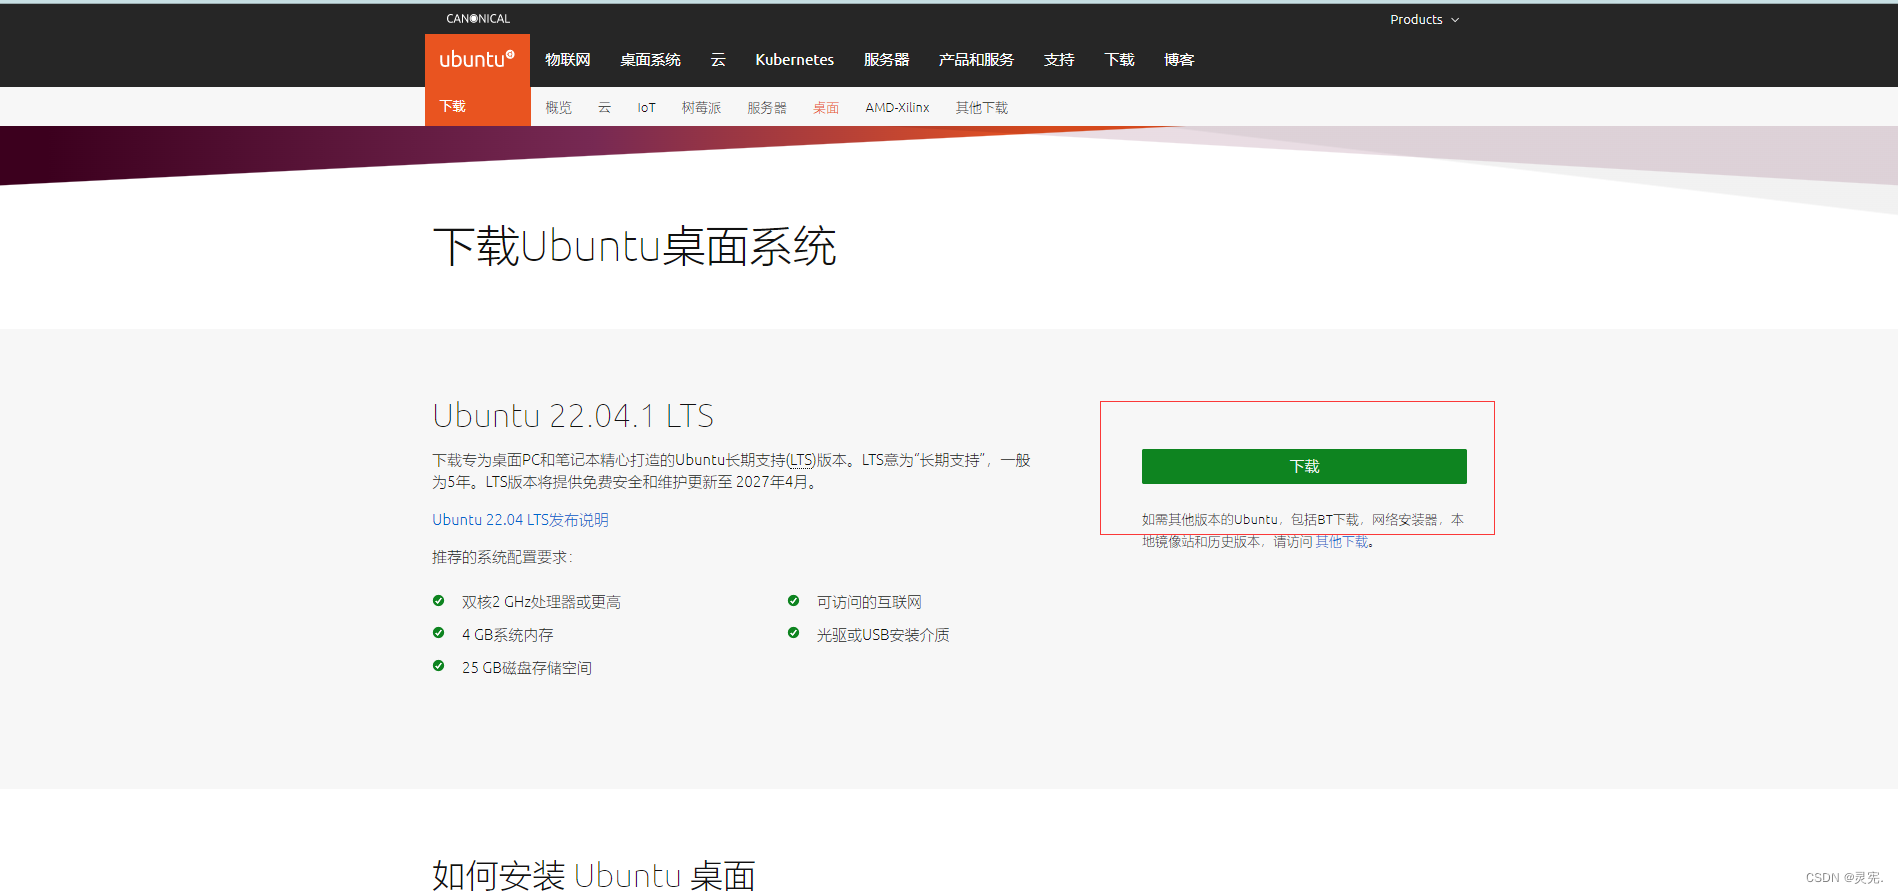Switch to the 其他下载 sub-tab
The width and height of the screenshot is (1898, 893).
coord(981,107)
